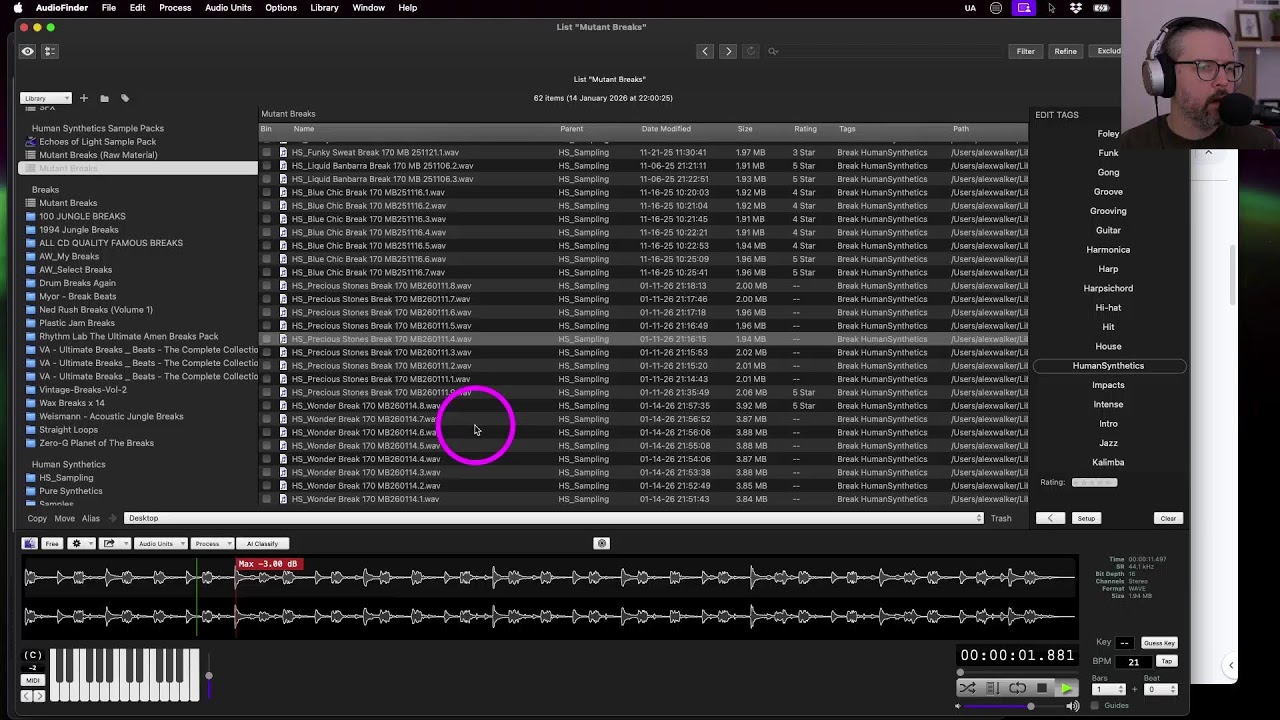Open the Library menu in menu bar
Screen dimensions: 1280x720
click(324, 8)
